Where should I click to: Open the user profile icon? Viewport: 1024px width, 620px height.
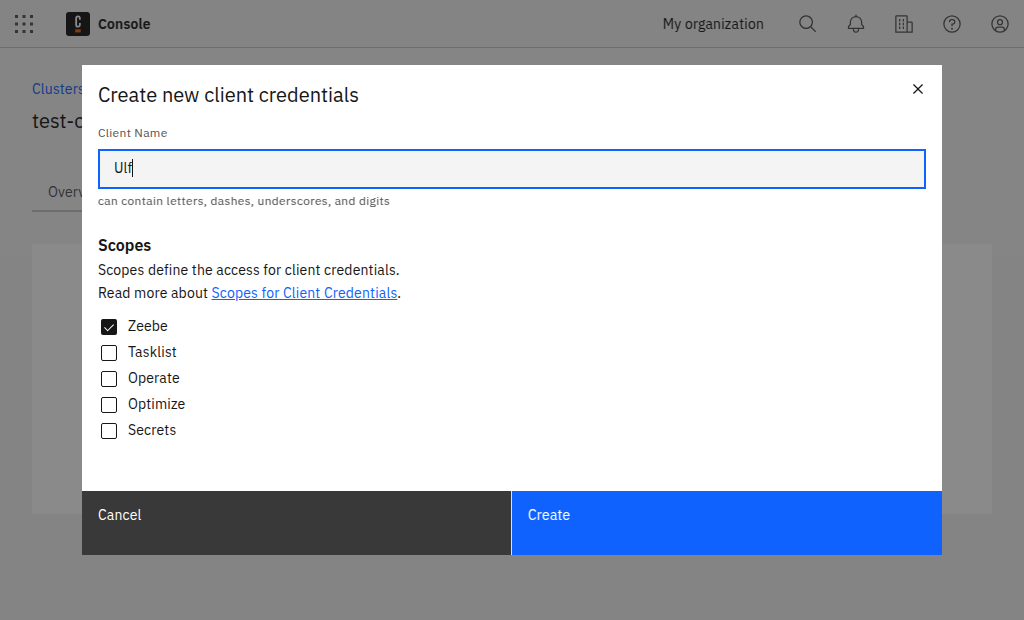[x=999, y=23]
